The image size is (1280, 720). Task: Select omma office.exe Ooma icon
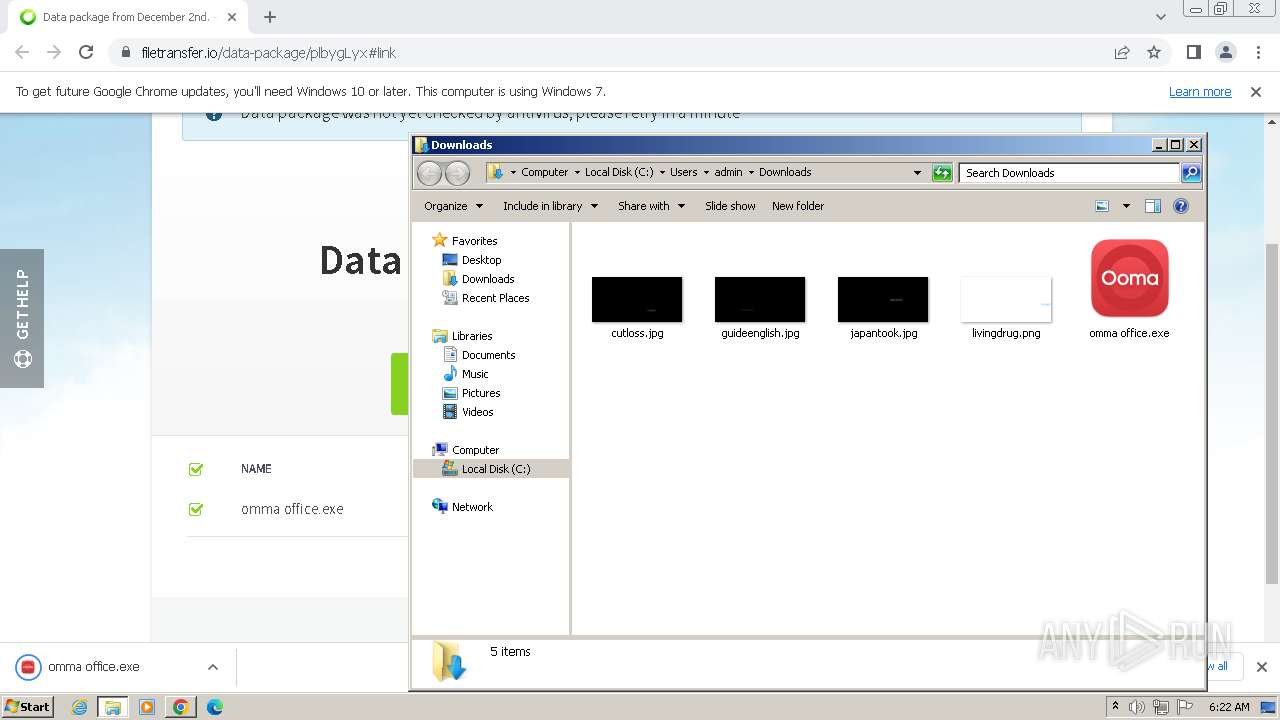click(x=1129, y=278)
